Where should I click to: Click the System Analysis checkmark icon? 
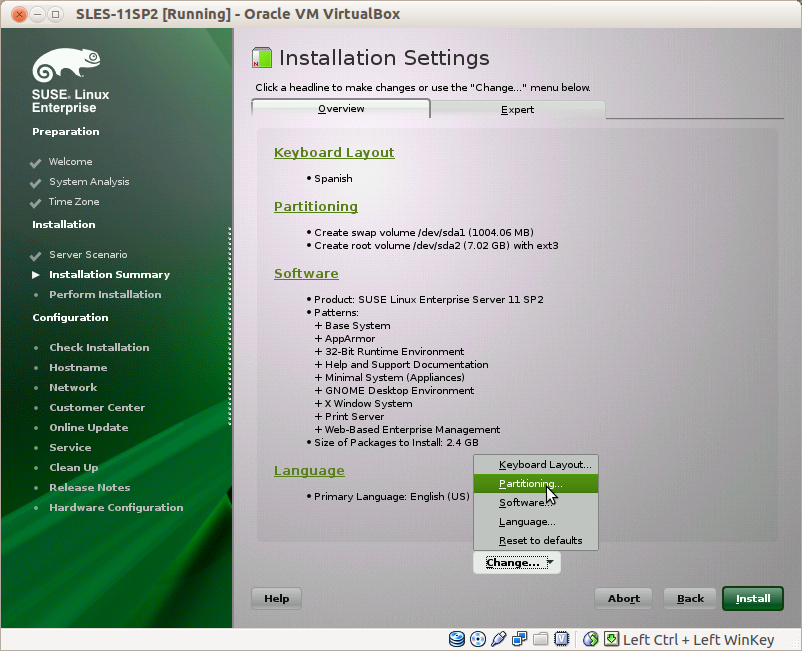[35, 183]
